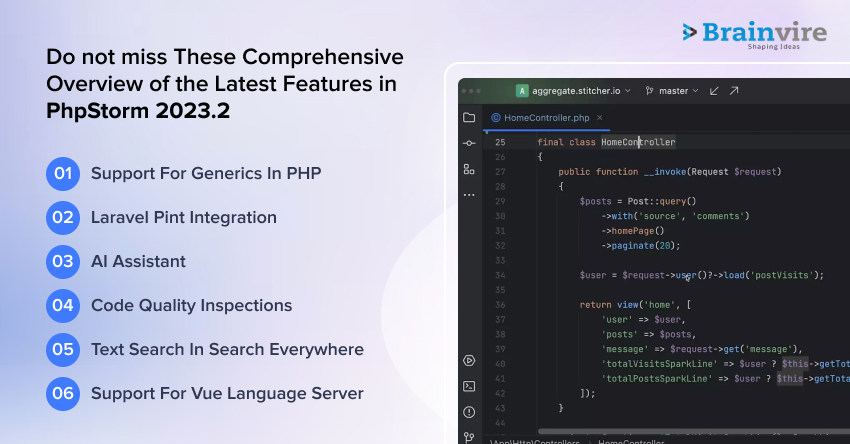
Task: Click the PhpStorm 2023.2 headline
Action: click(x=138, y=111)
